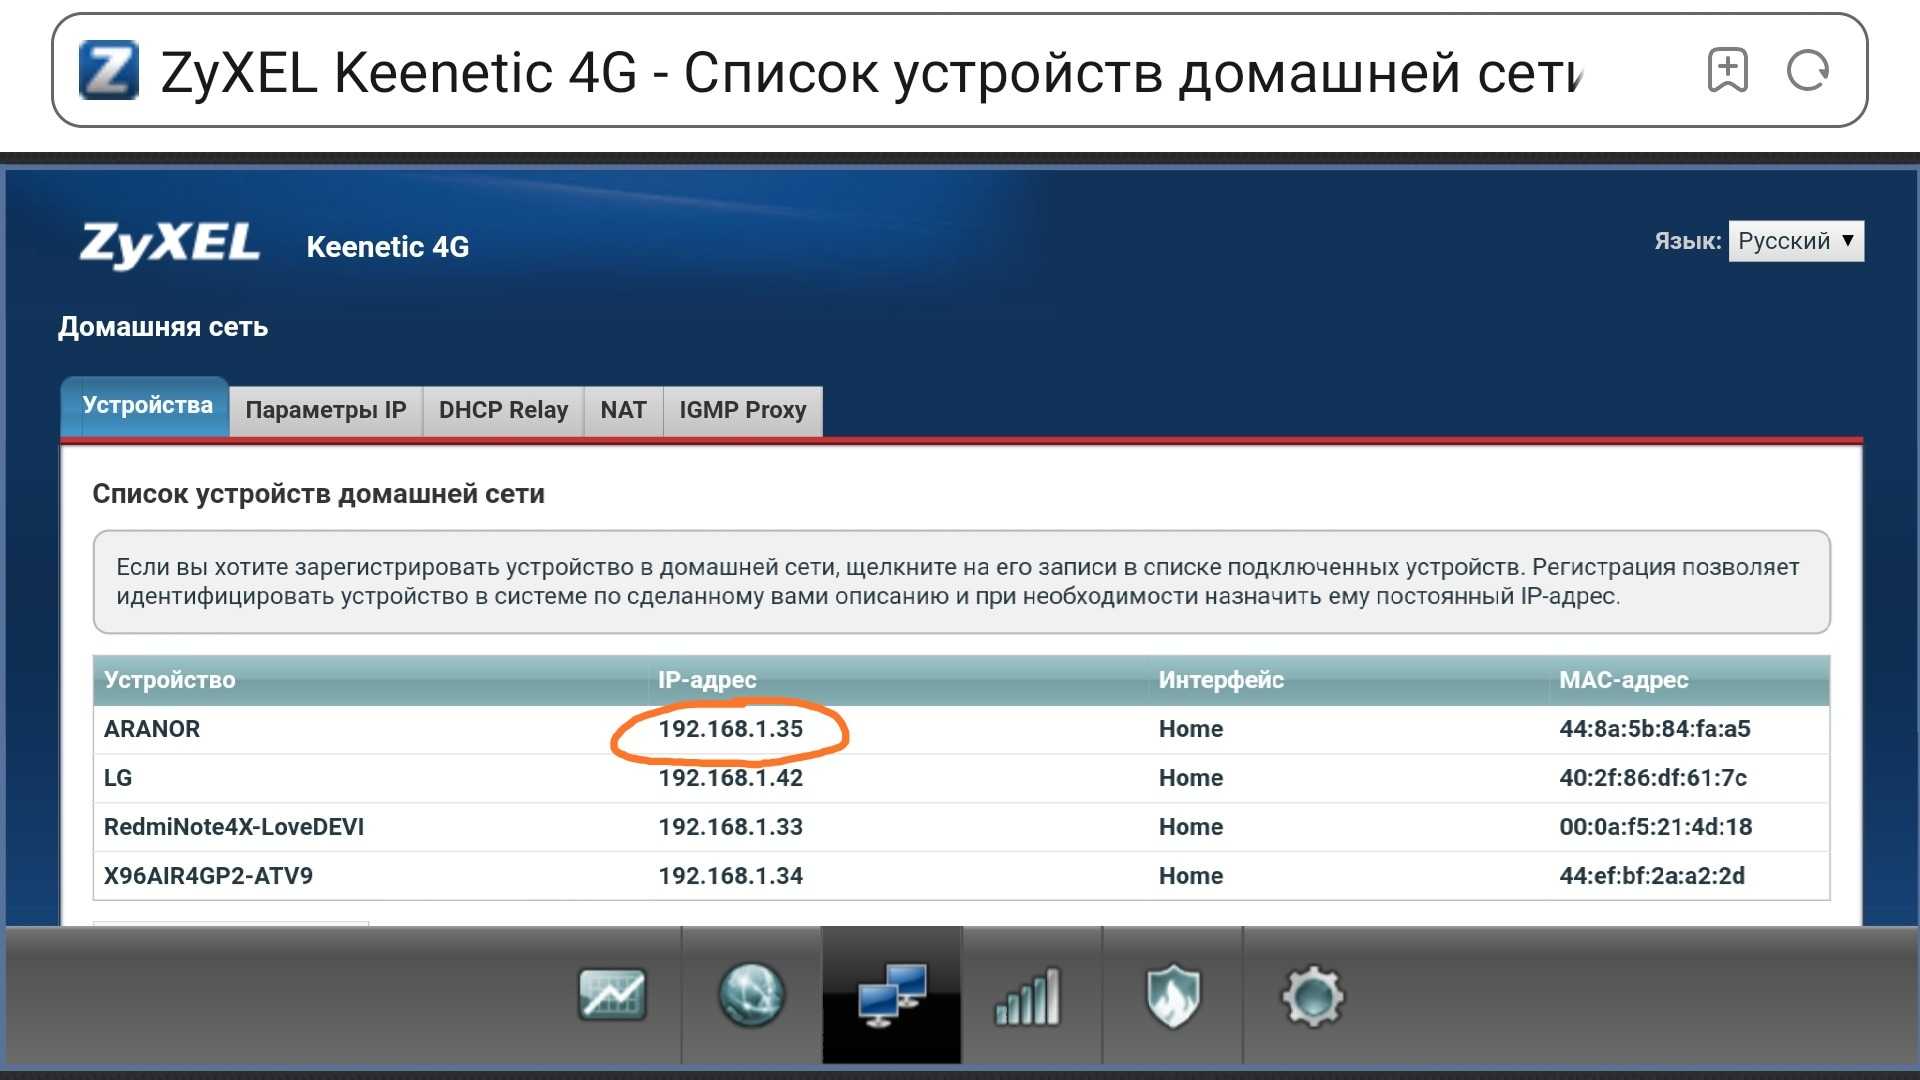Open the Wi-Fi signal bars icon
Image resolution: width=1920 pixels, height=1080 pixels.
1028,997
